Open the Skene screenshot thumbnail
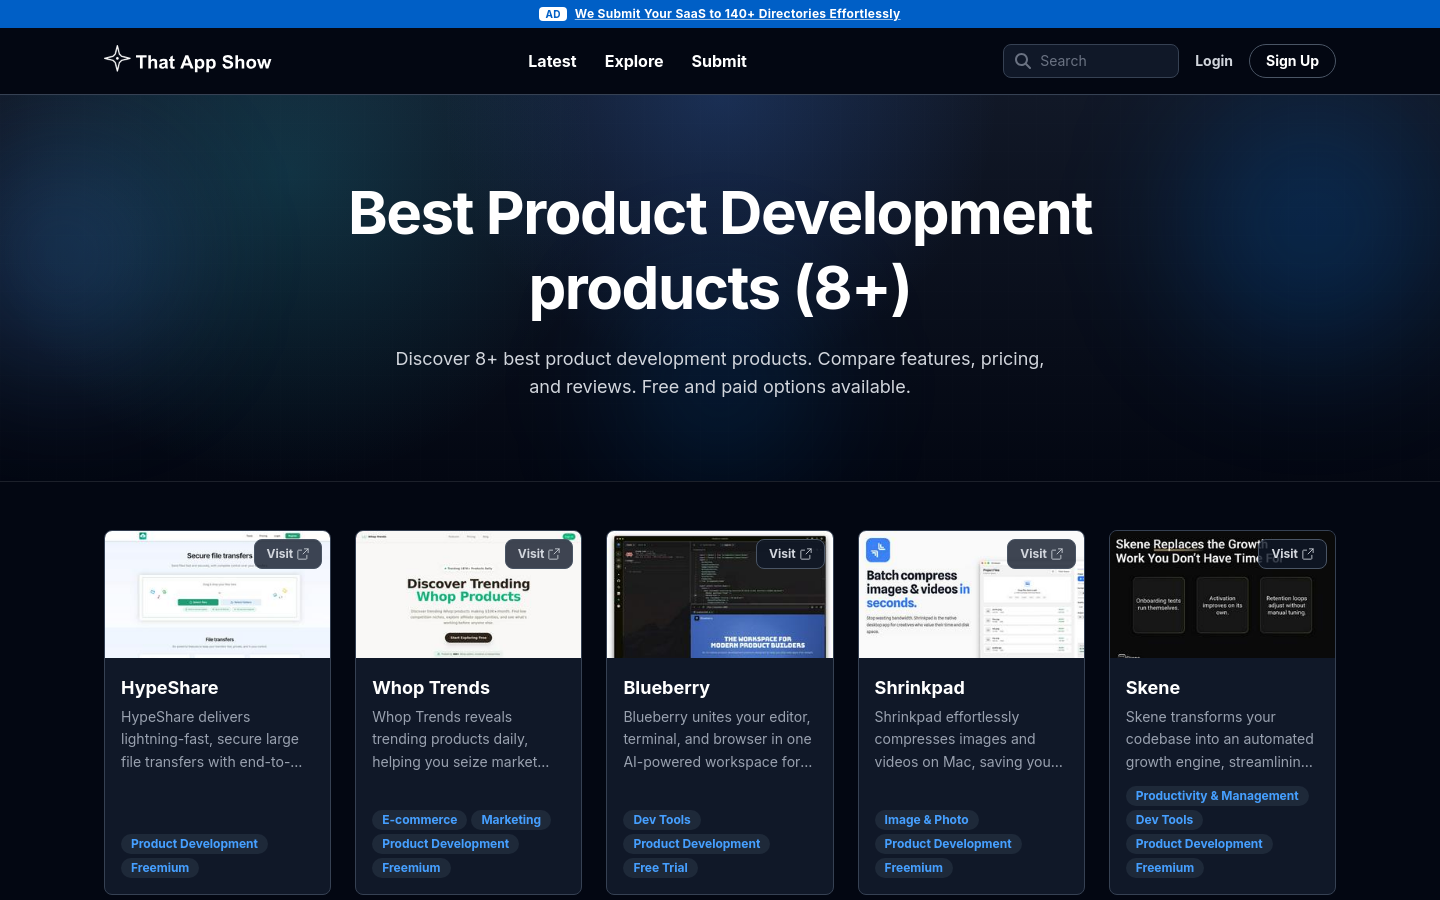 pos(1222,594)
